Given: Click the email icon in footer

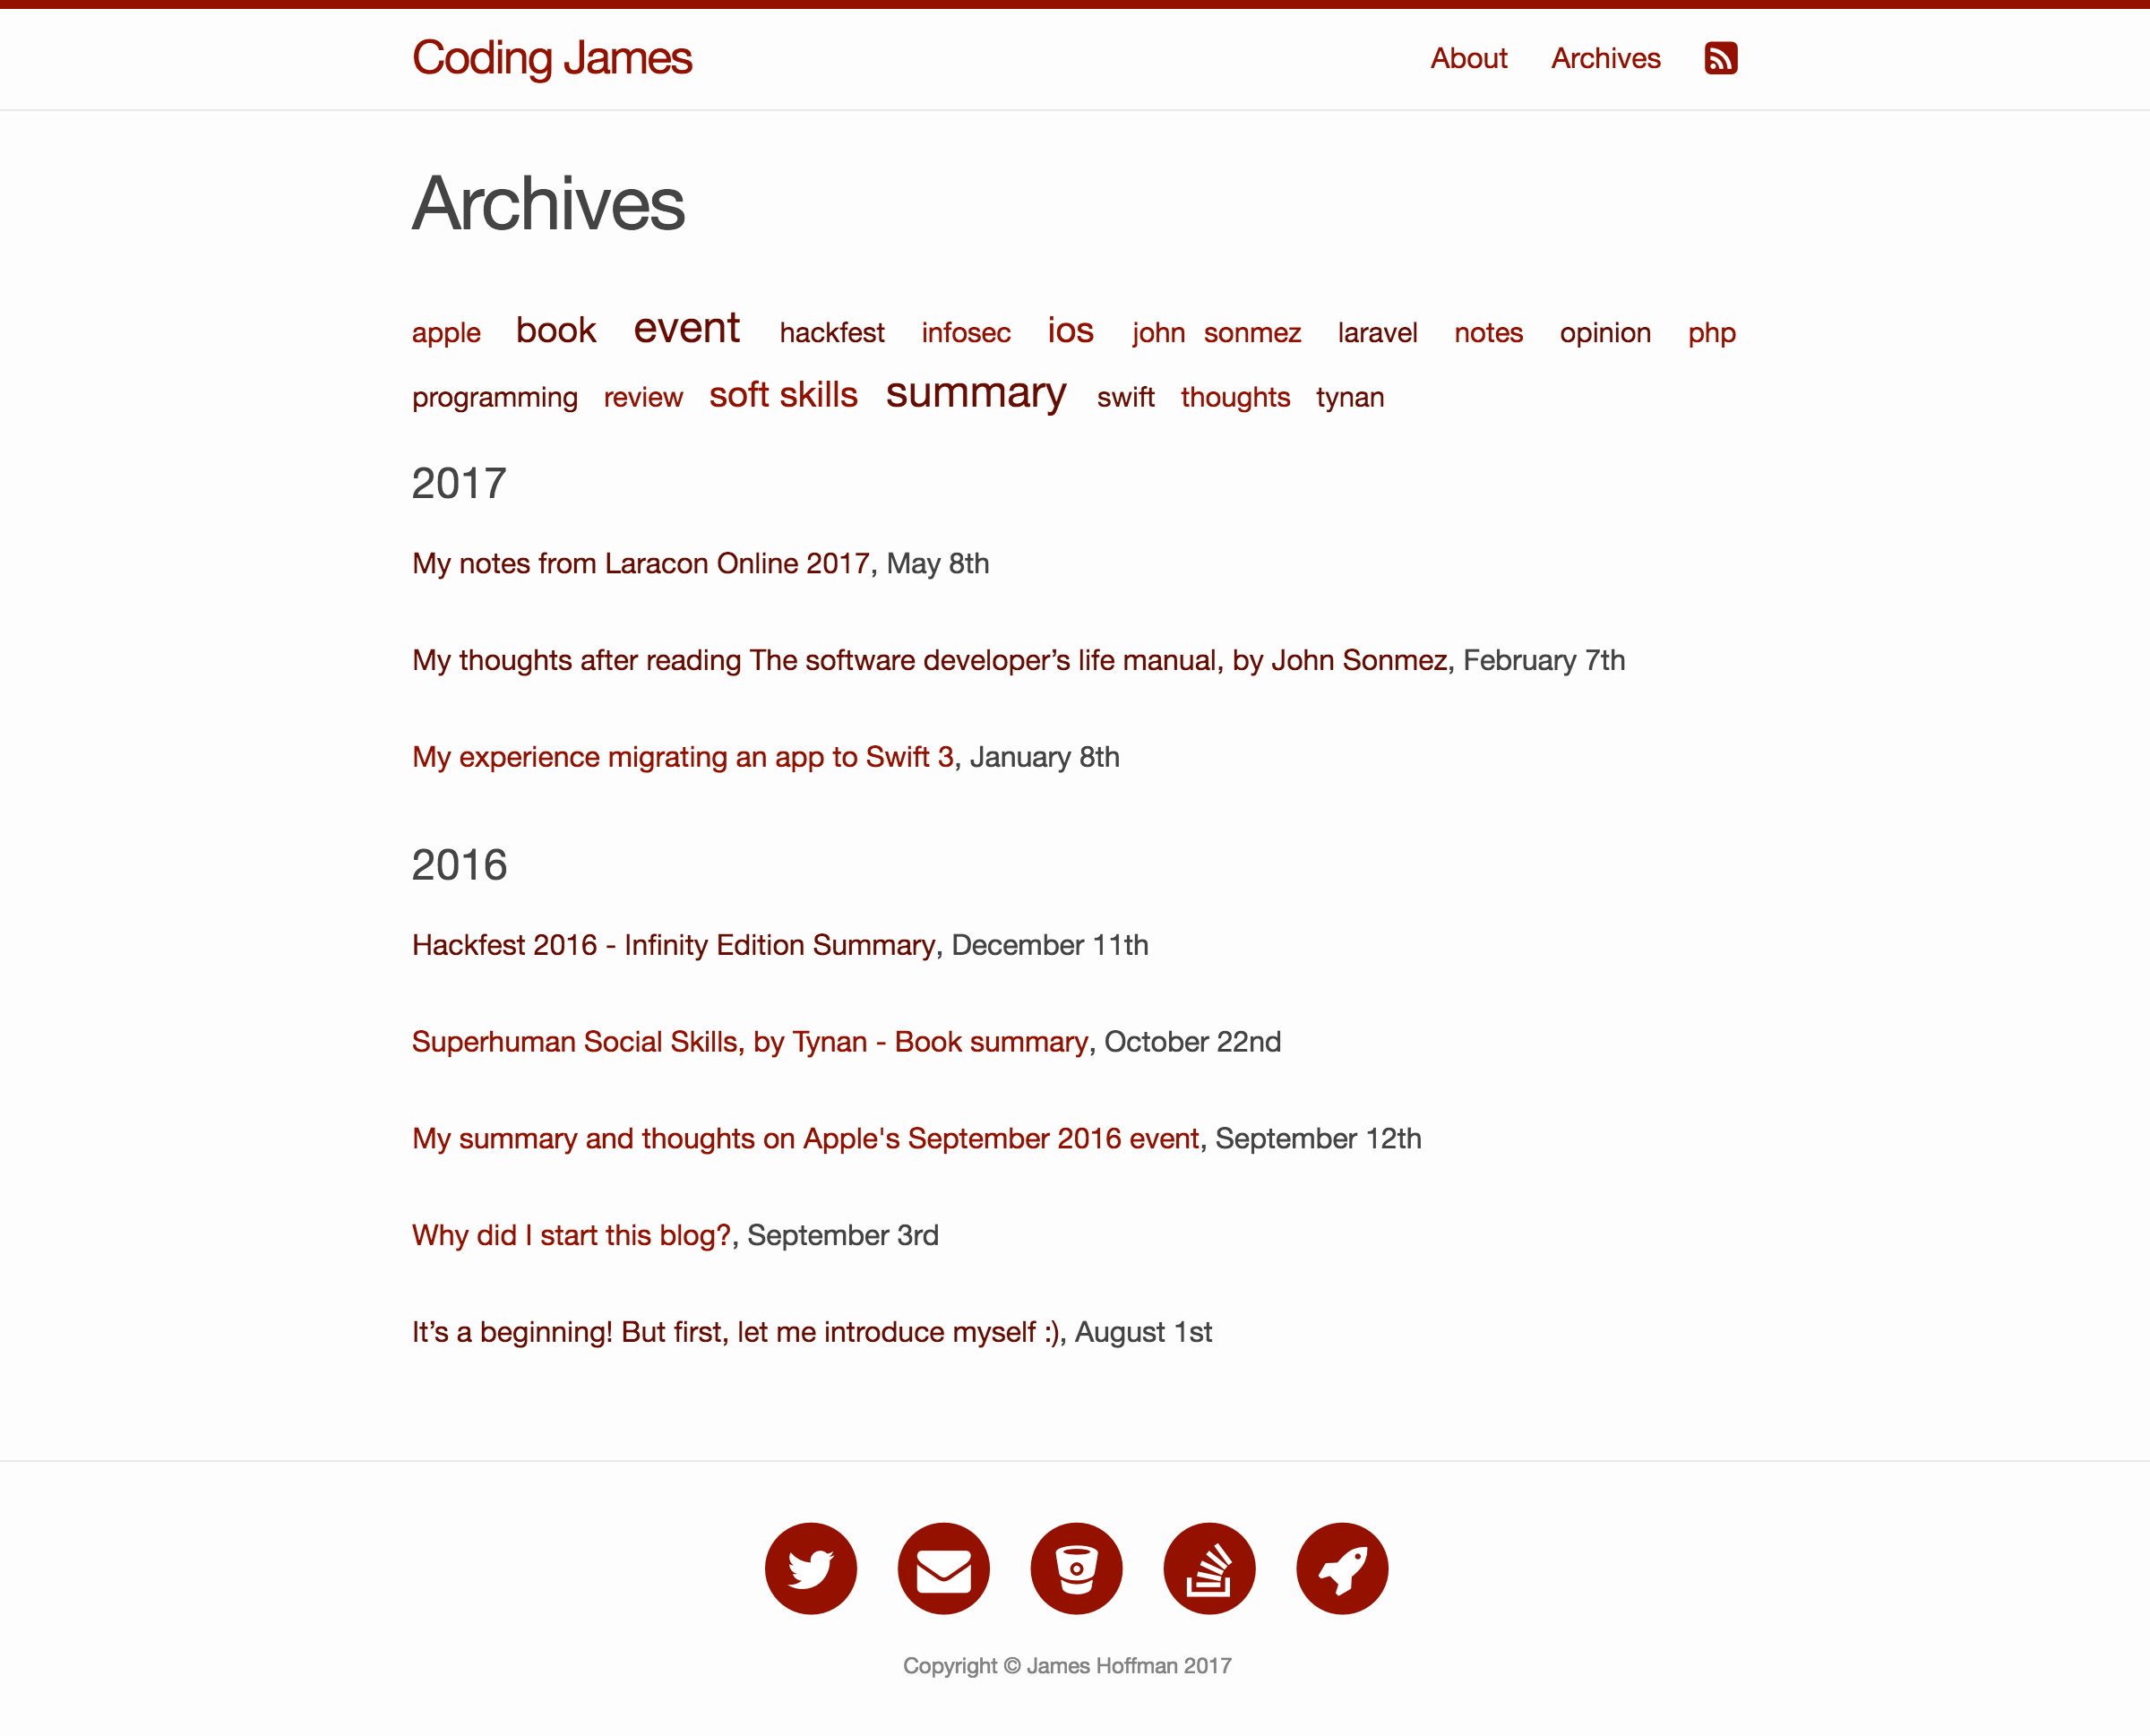Looking at the screenshot, I should coord(944,1568).
